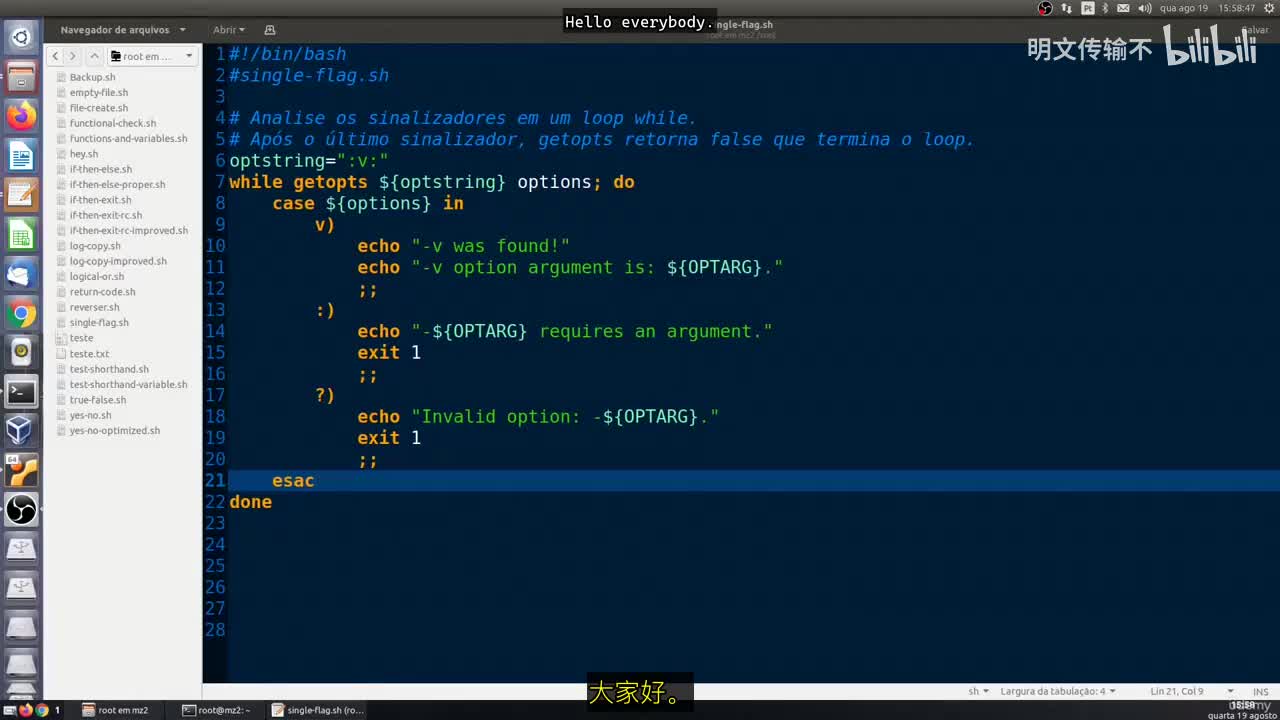Open LibreOffice Calc from the dock
The width and height of the screenshot is (1280, 720).
(x=21, y=235)
